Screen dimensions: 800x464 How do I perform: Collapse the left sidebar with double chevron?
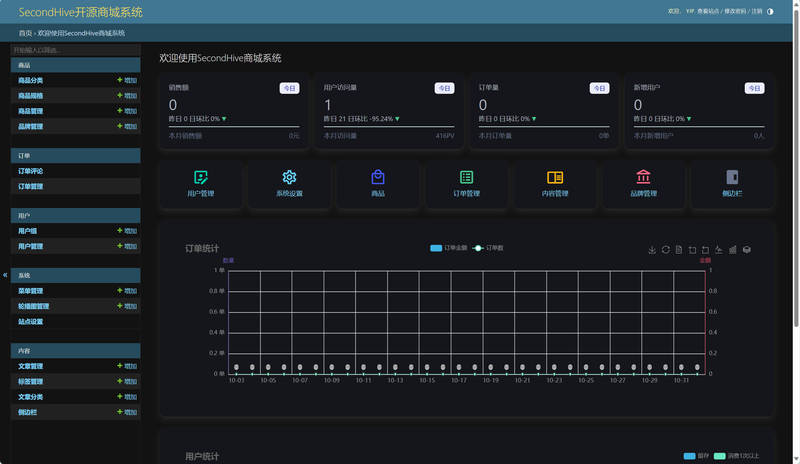pyautogui.click(x=5, y=274)
